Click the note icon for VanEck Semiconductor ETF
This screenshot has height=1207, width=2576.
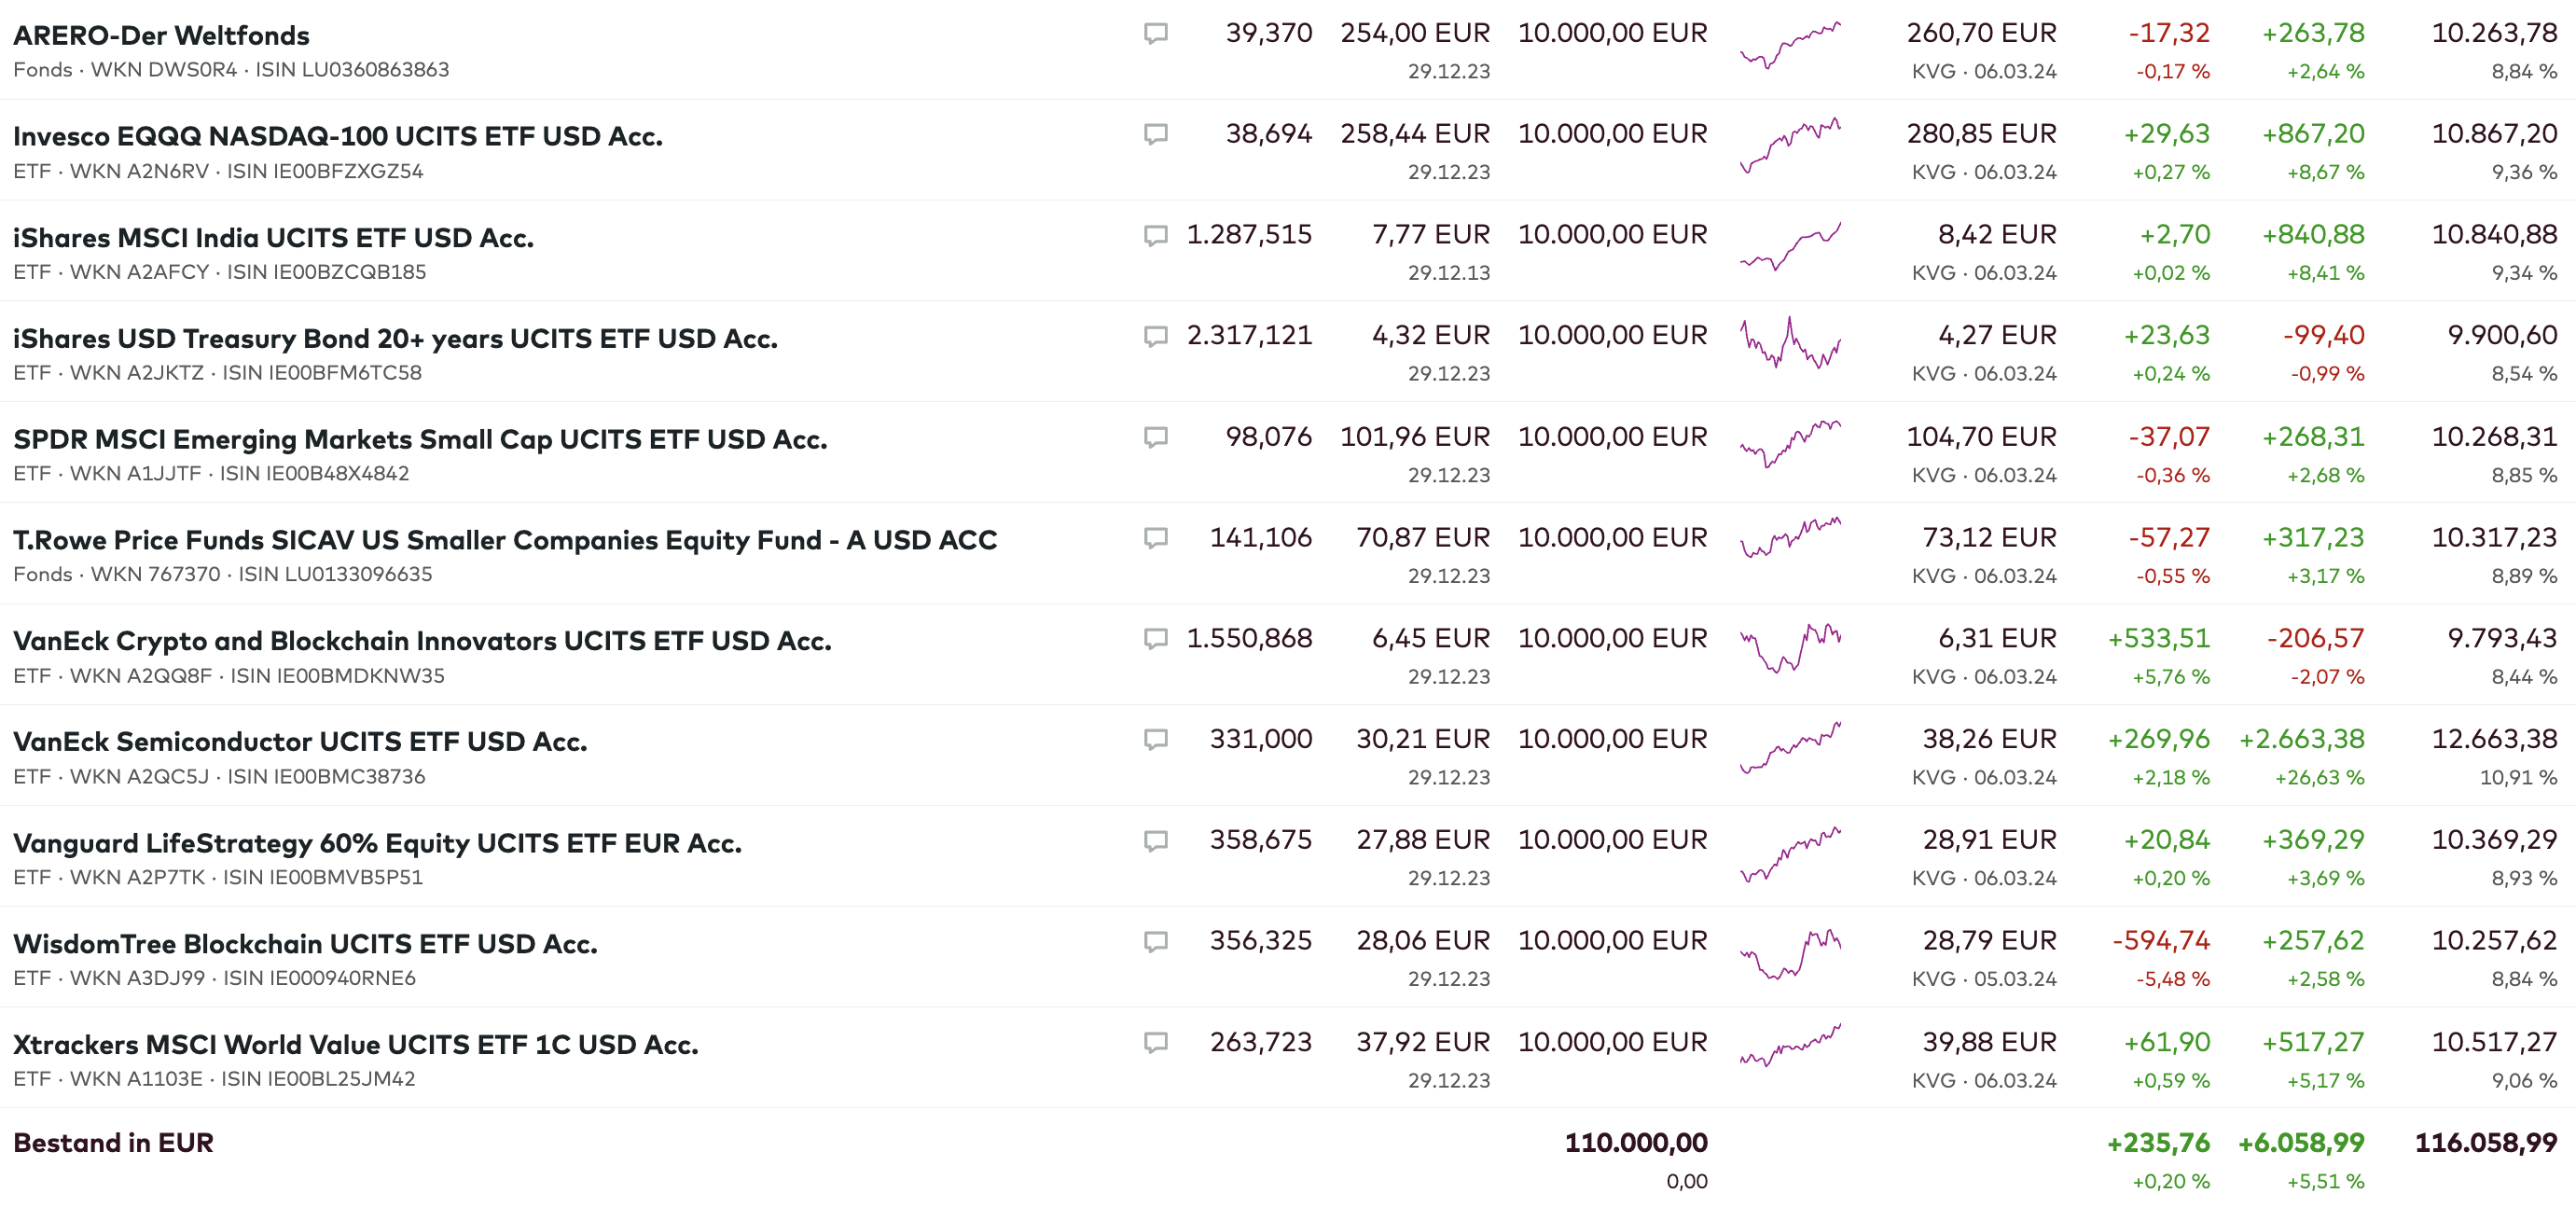1155,740
